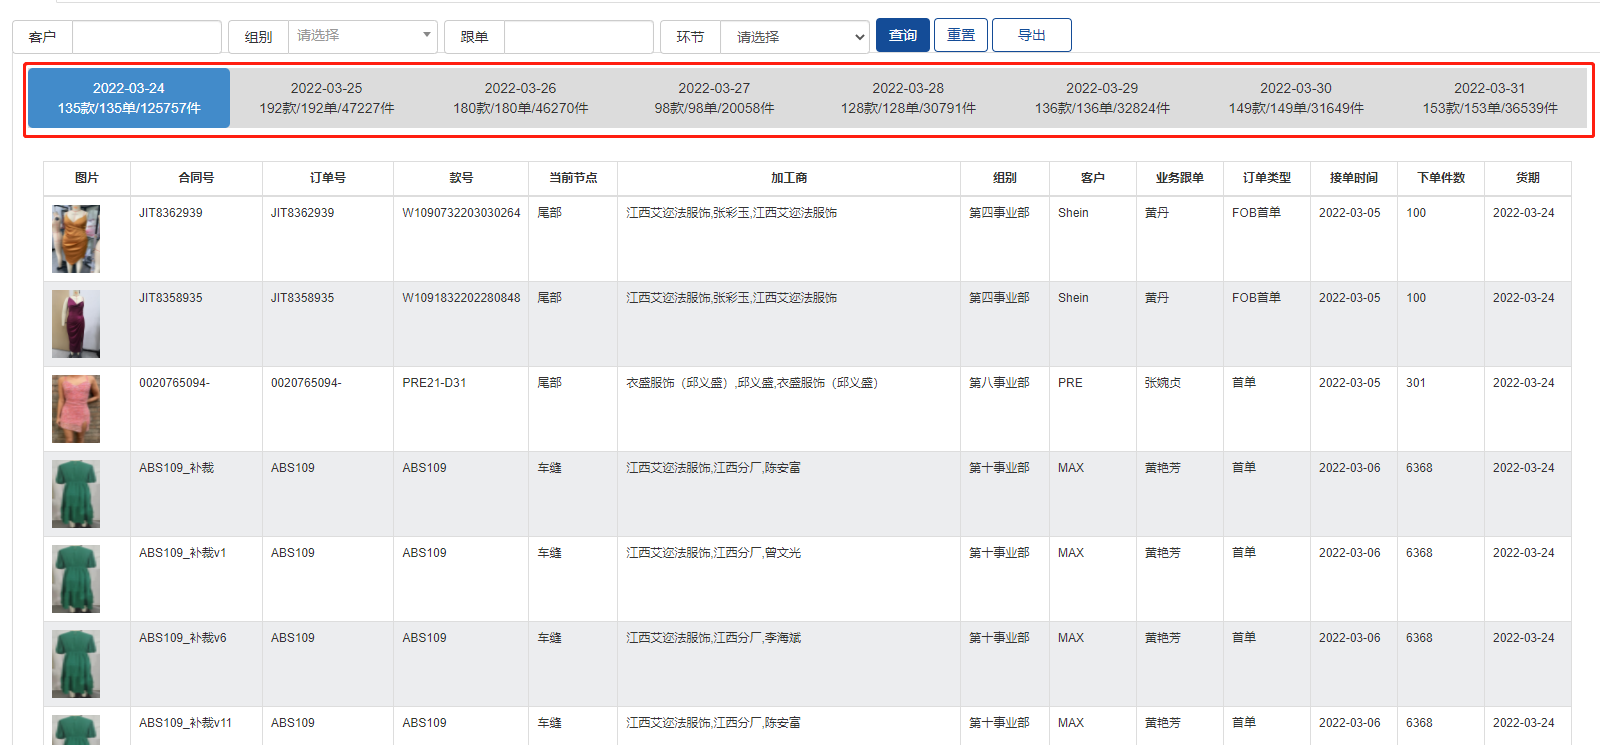Click the 导出 export button
This screenshot has width=1600, height=745.
coord(1031,35)
